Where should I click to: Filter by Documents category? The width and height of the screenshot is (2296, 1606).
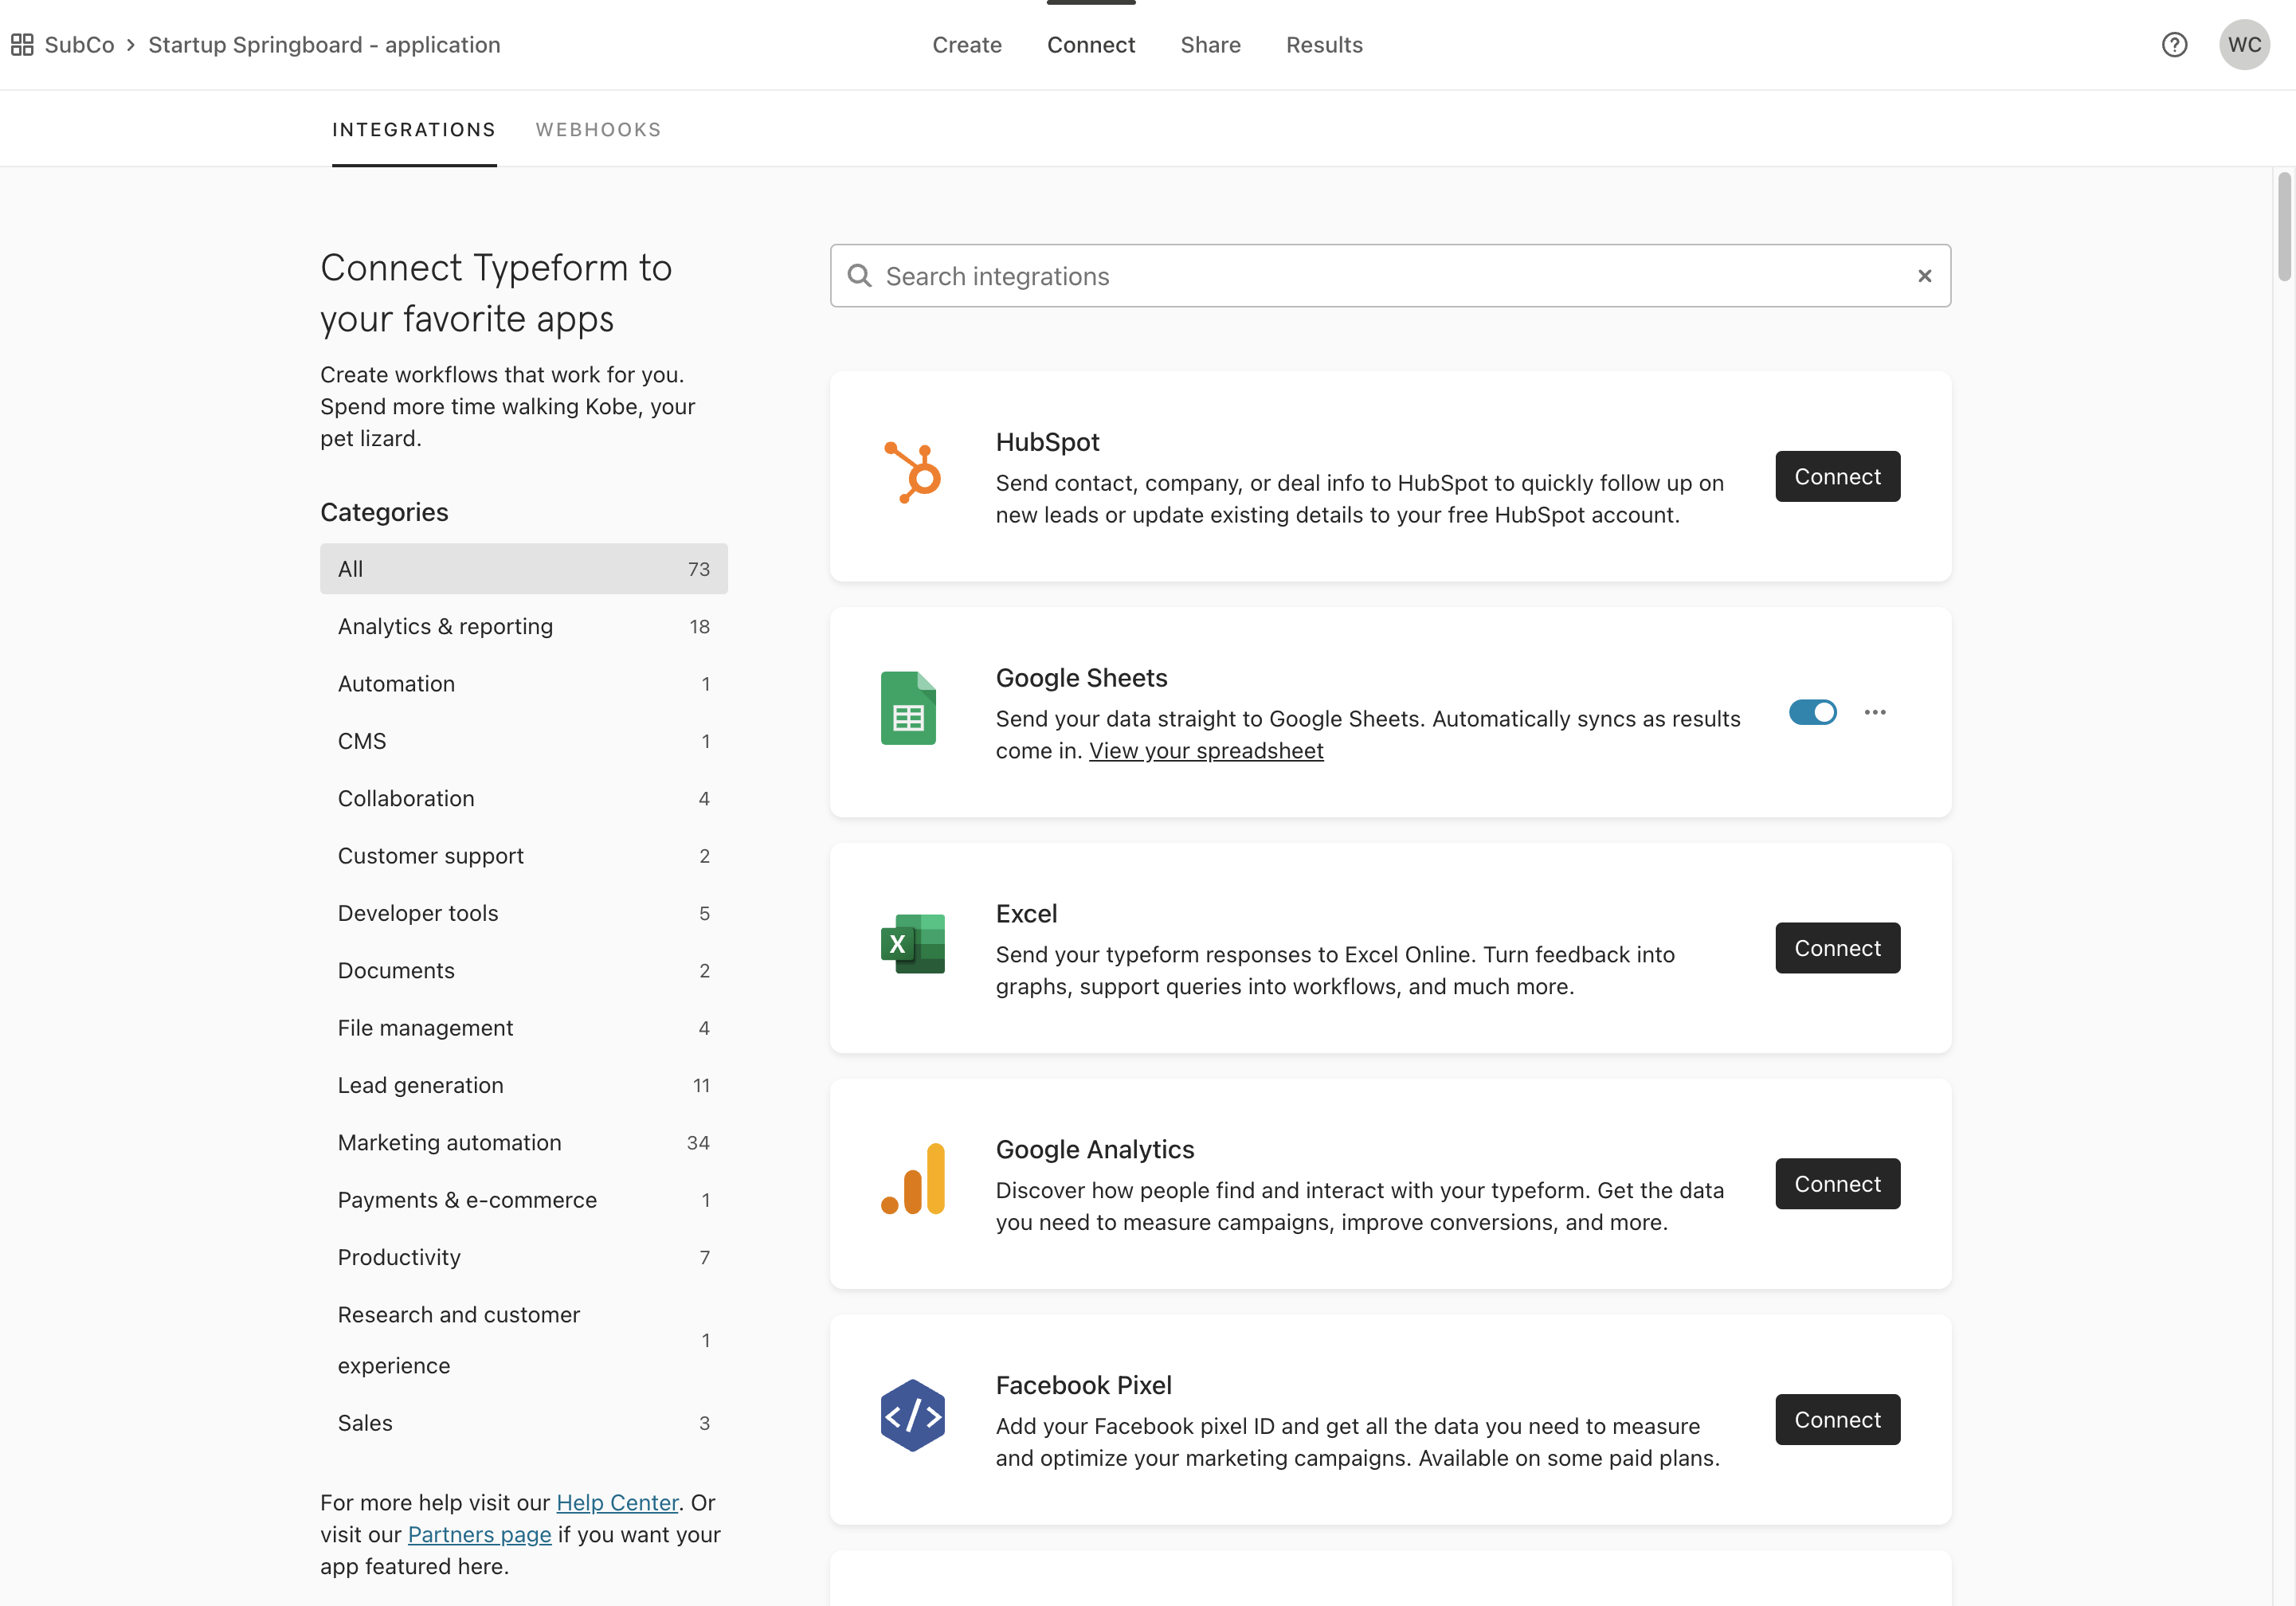pos(524,970)
